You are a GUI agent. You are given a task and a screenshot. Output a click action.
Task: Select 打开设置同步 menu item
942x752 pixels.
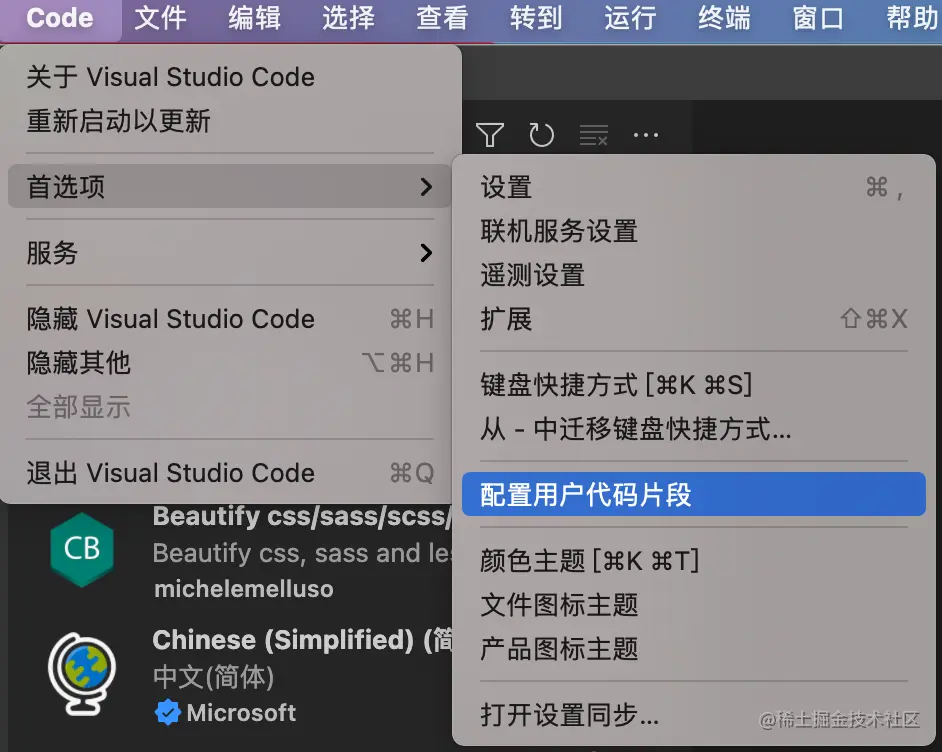point(693,715)
